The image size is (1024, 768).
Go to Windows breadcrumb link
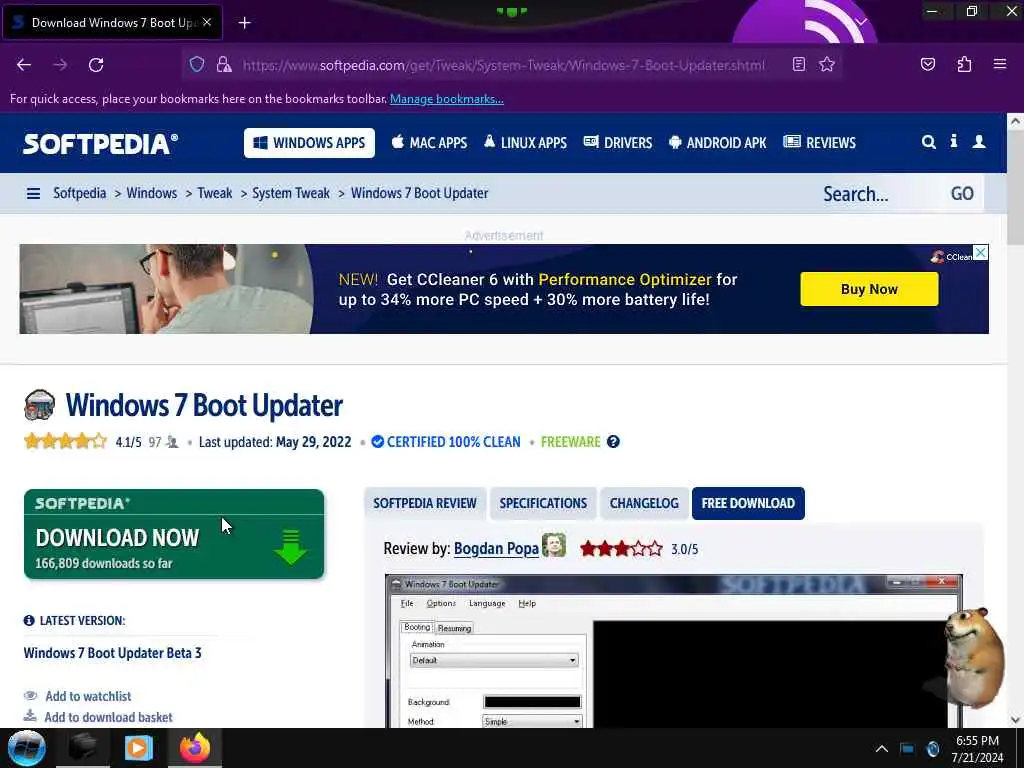(x=152, y=193)
